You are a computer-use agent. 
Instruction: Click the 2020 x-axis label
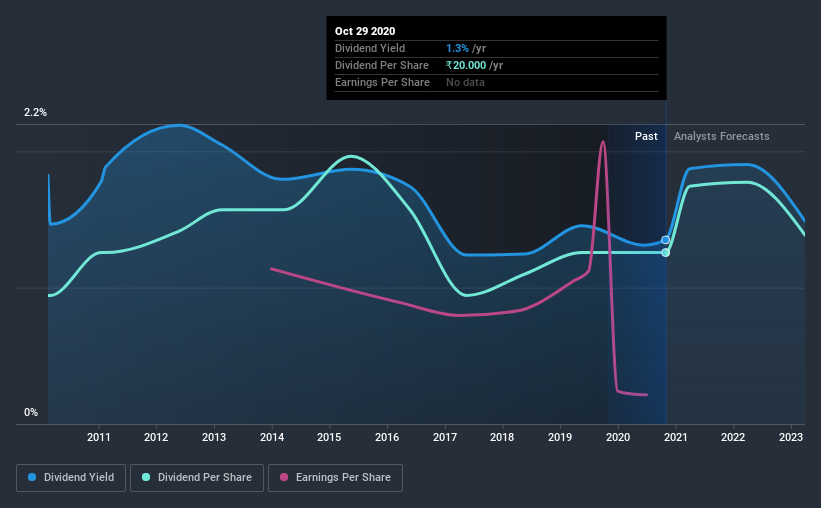pos(618,437)
